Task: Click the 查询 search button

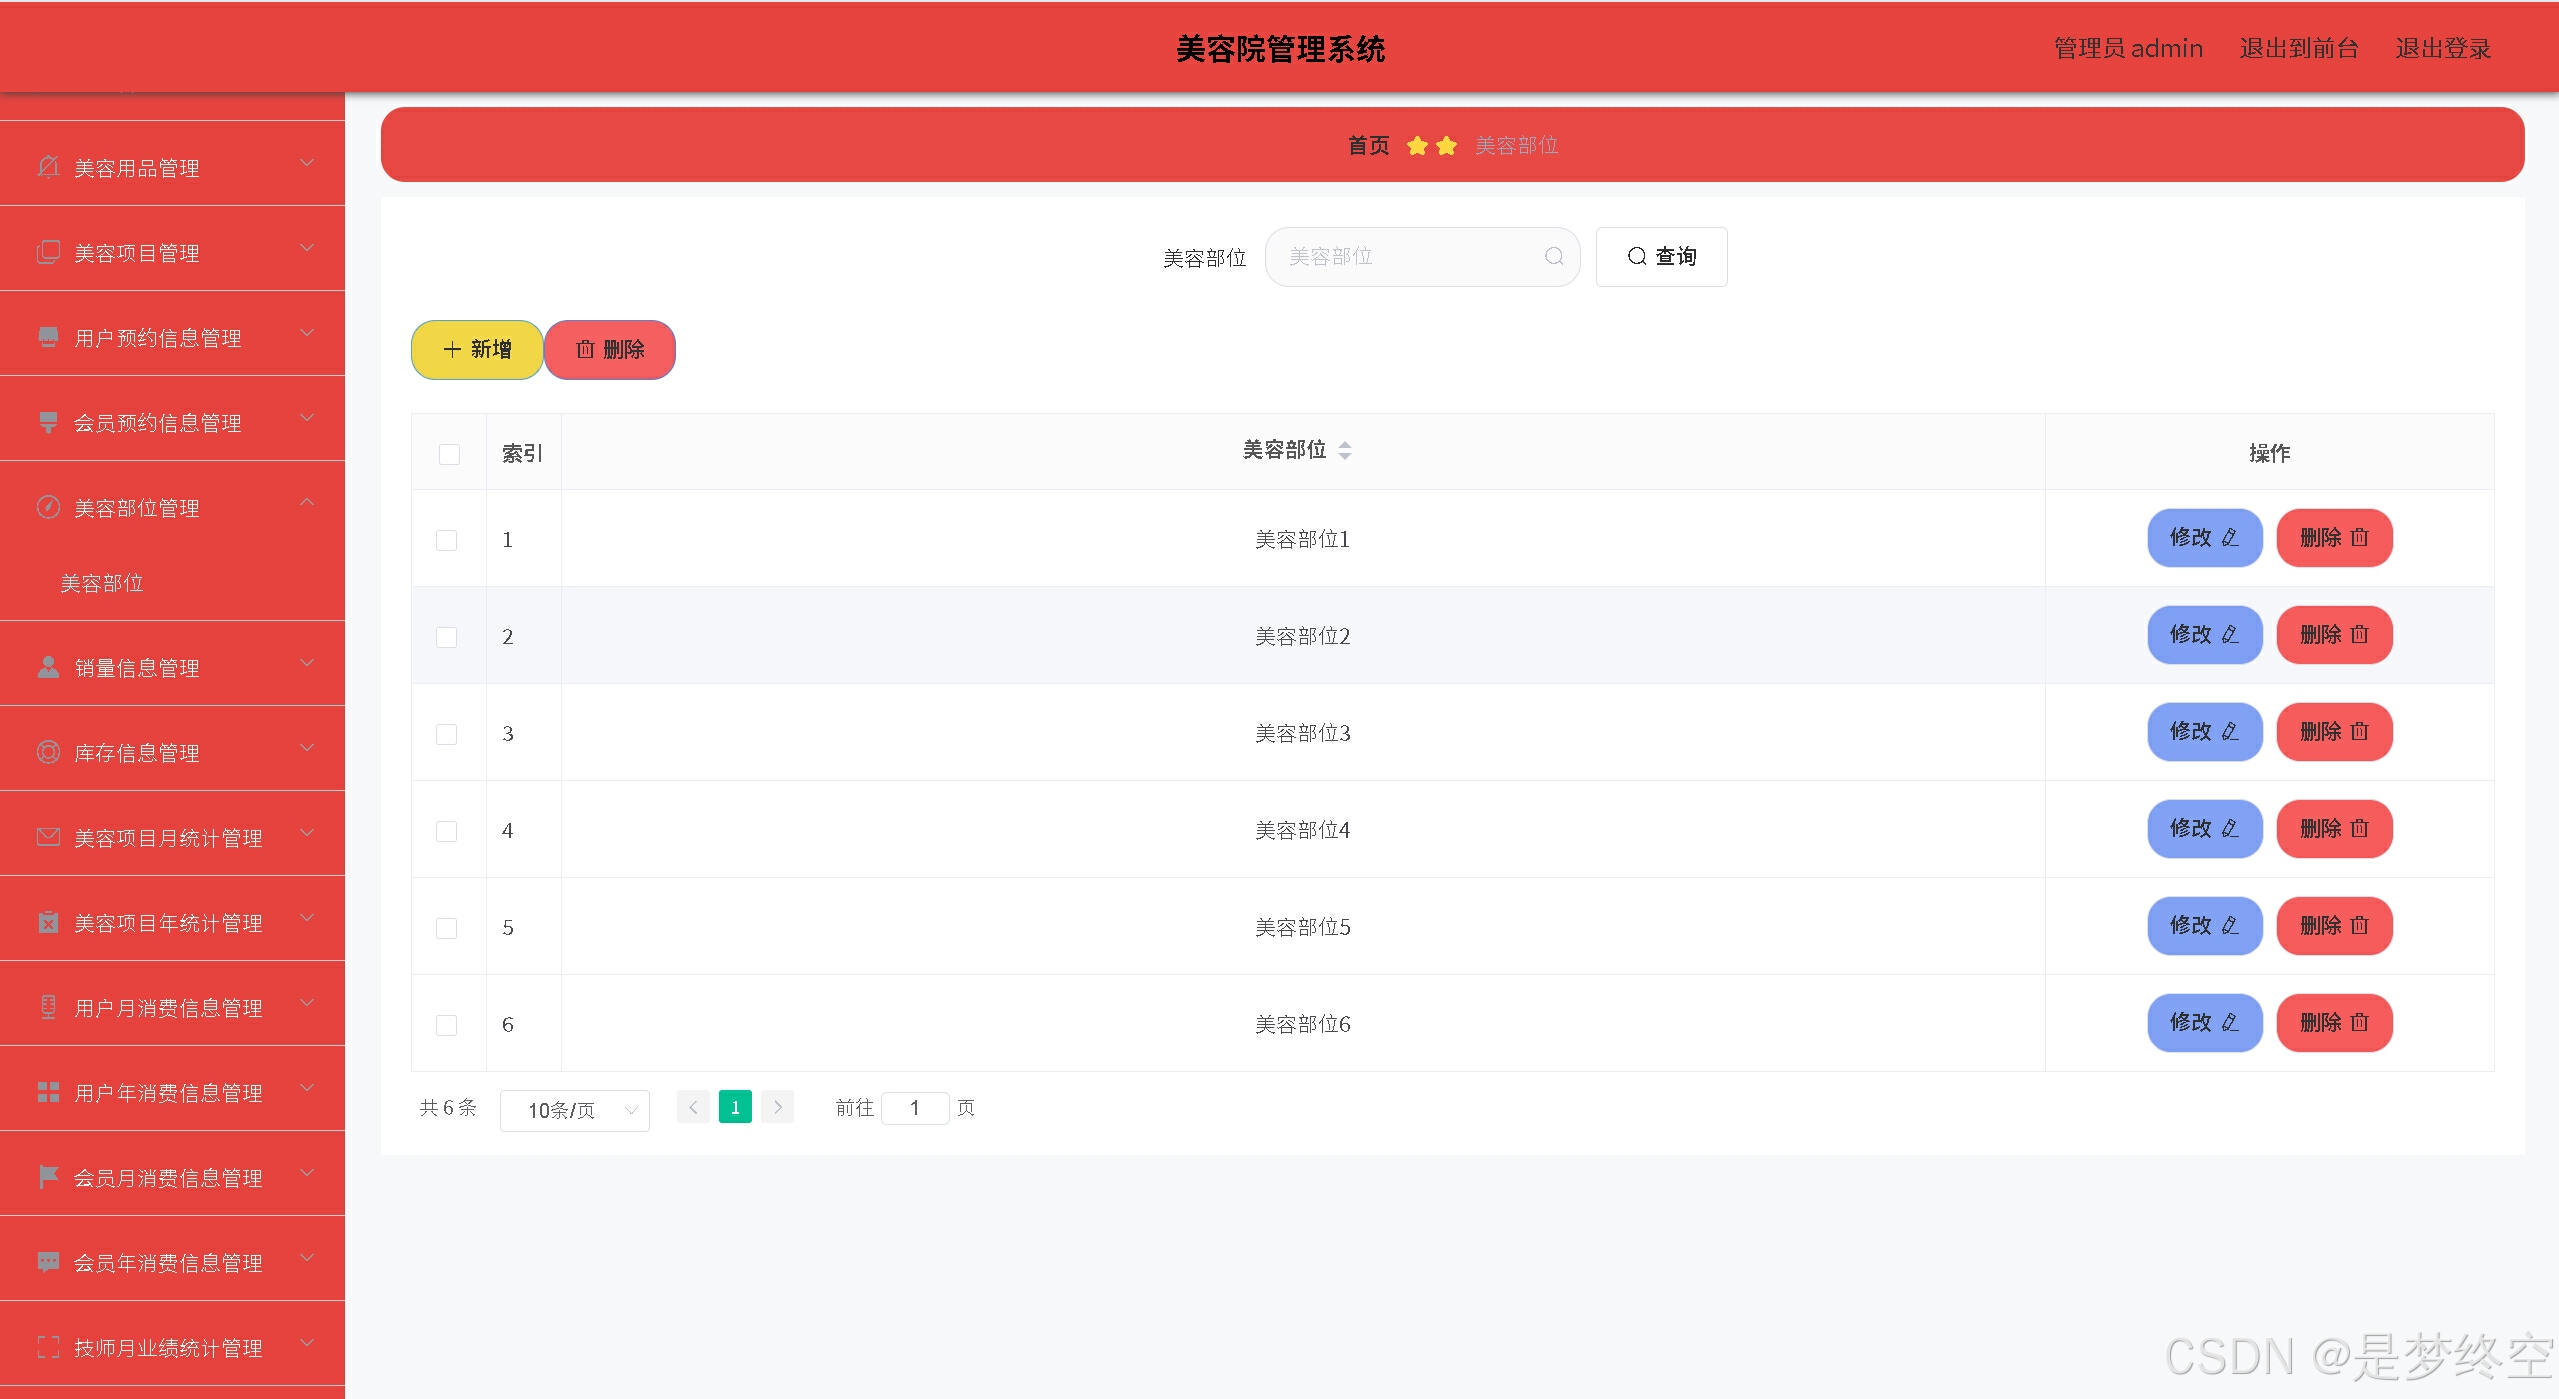Action: [x=1661, y=257]
